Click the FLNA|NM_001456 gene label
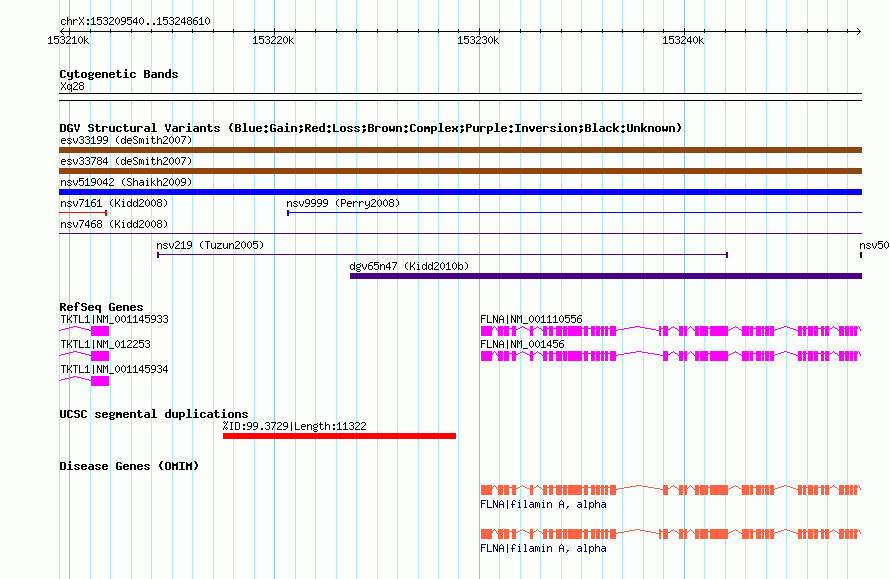 (522, 344)
